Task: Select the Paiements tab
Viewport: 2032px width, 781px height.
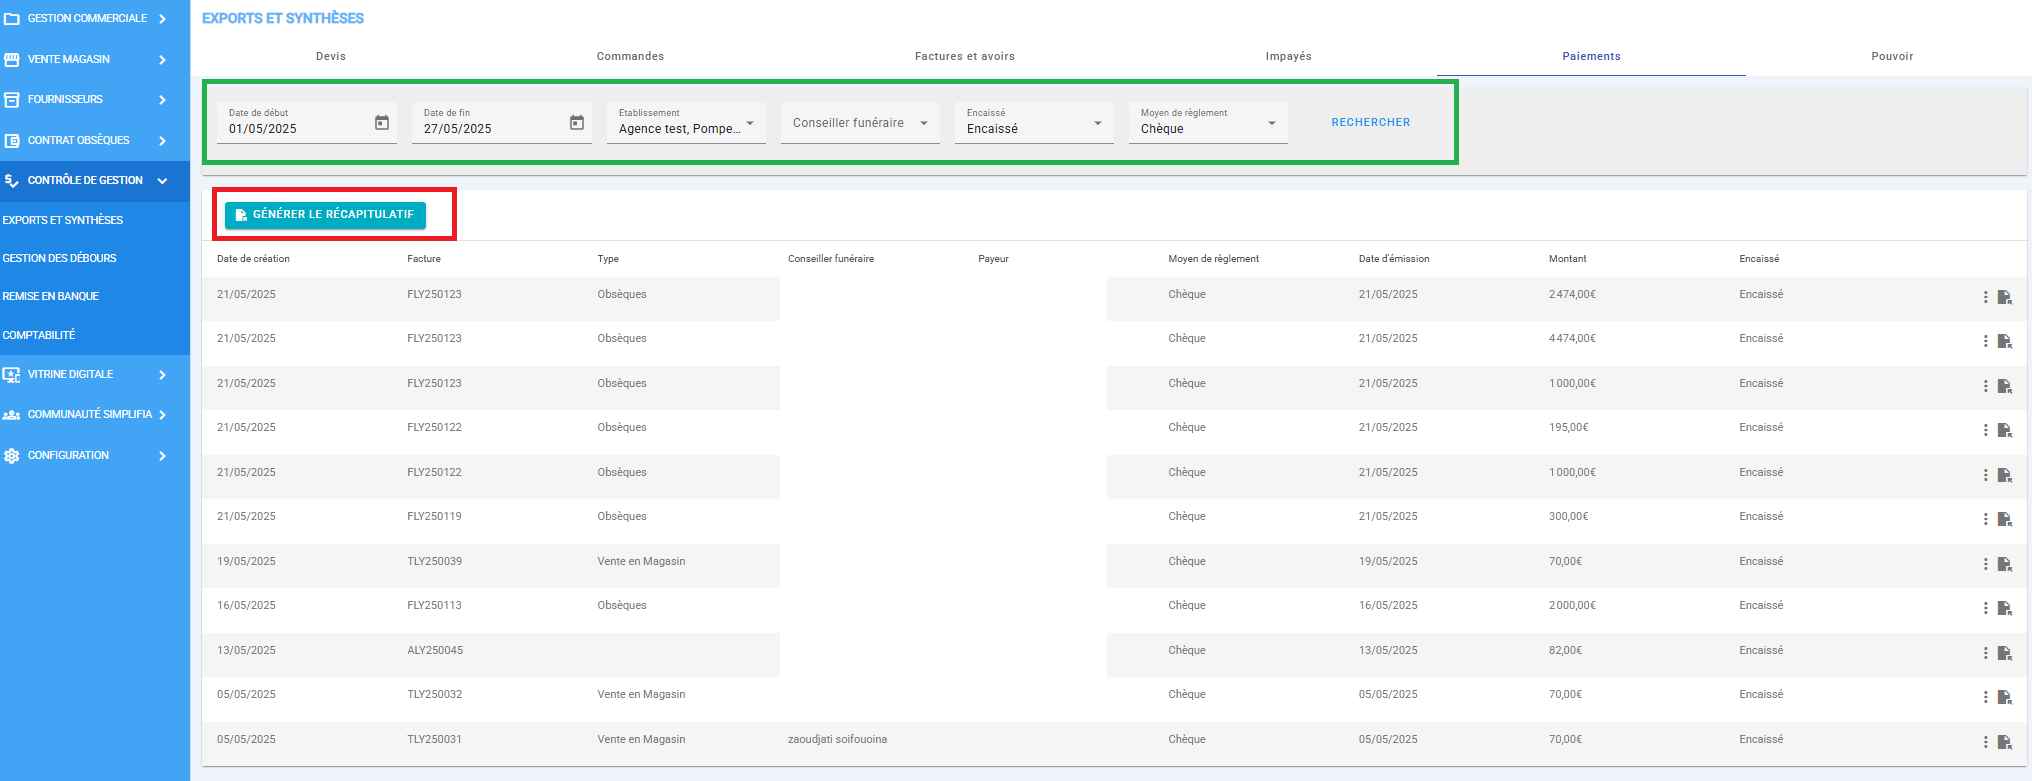Action: 1591,56
